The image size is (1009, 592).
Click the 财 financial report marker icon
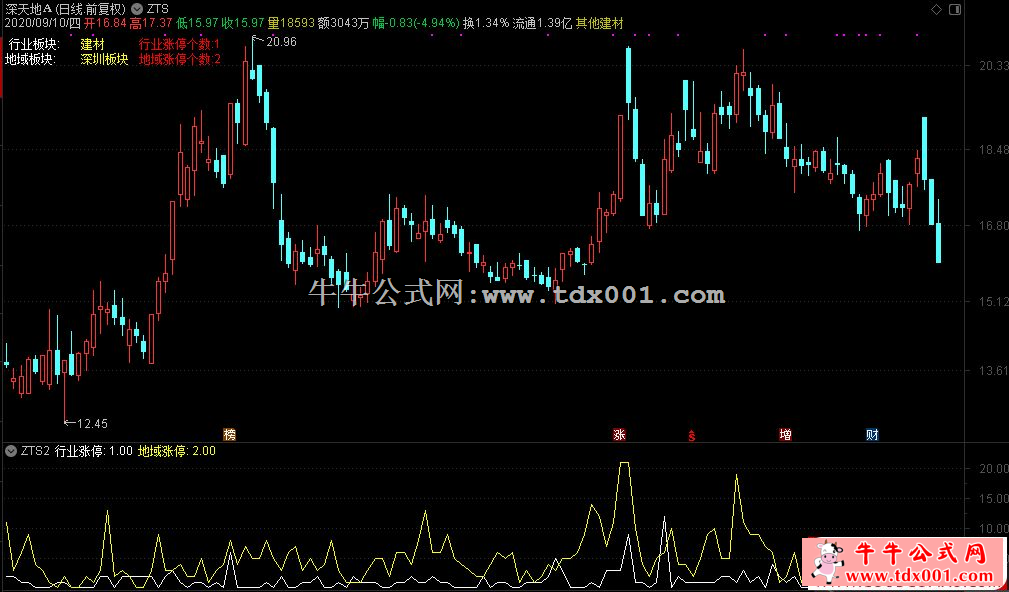click(872, 435)
